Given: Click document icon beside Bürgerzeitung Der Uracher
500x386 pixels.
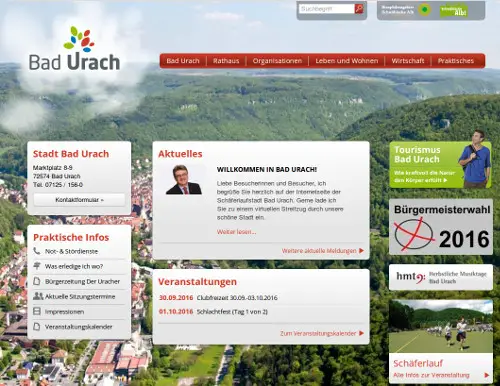Looking at the screenshot, I should (x=37, y=281).
